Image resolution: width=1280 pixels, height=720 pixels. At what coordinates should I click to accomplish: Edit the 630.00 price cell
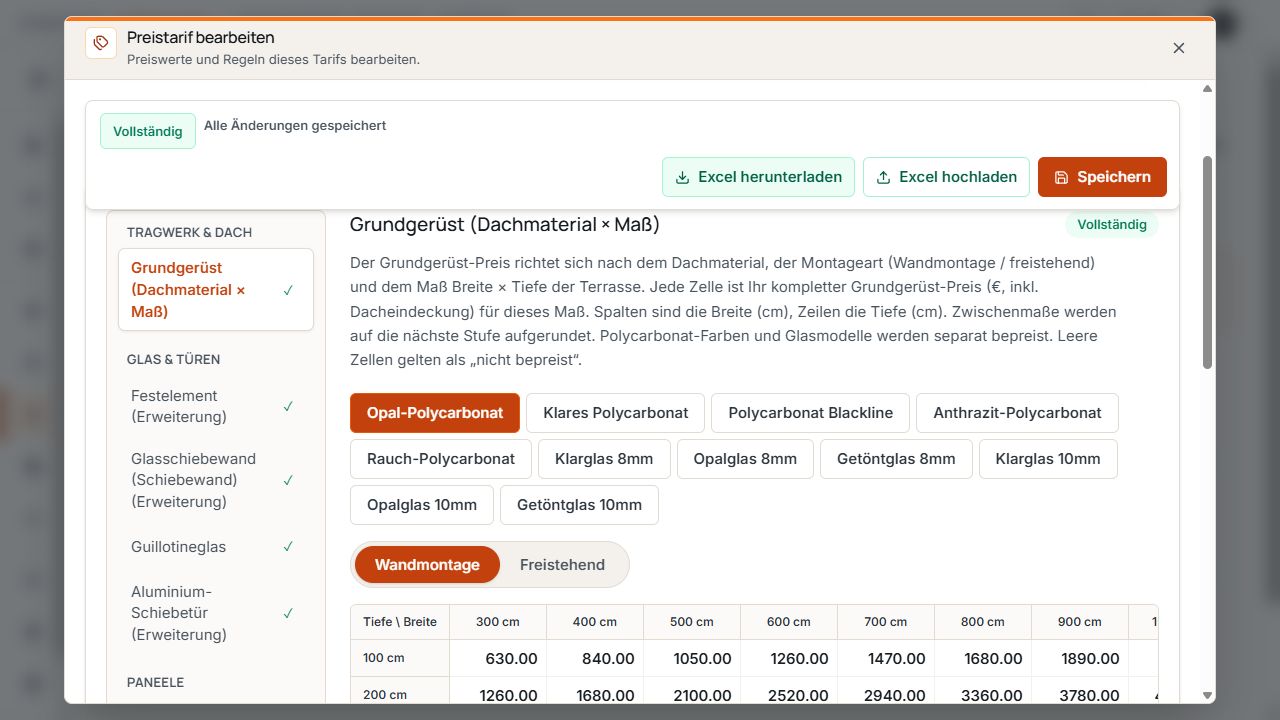coord(498,659)
